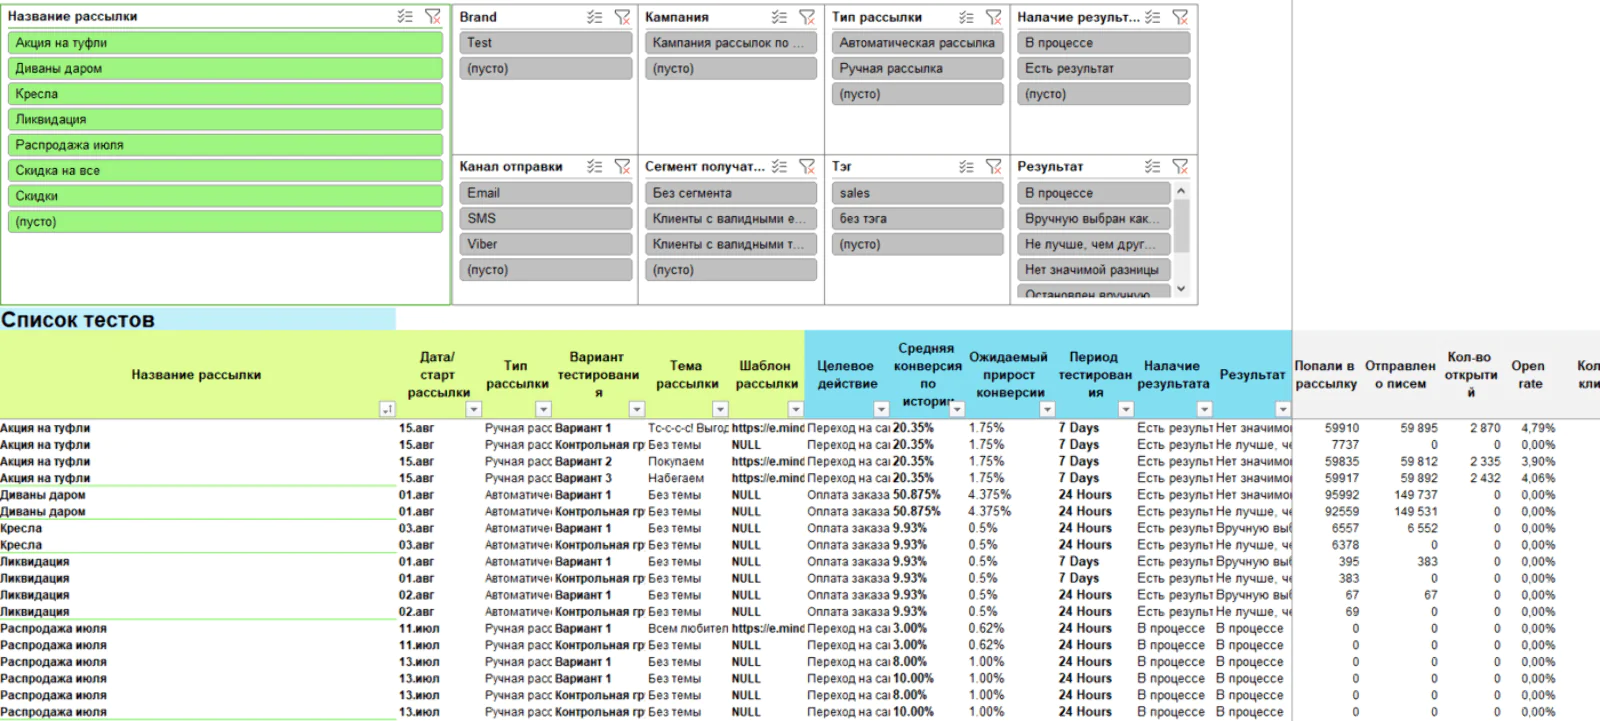Image resolution: width=1600 pixels, height=721 pixels.
Task: Open filter dropdown for Дата/старт рассылки column
Action: tap(474, 409)
